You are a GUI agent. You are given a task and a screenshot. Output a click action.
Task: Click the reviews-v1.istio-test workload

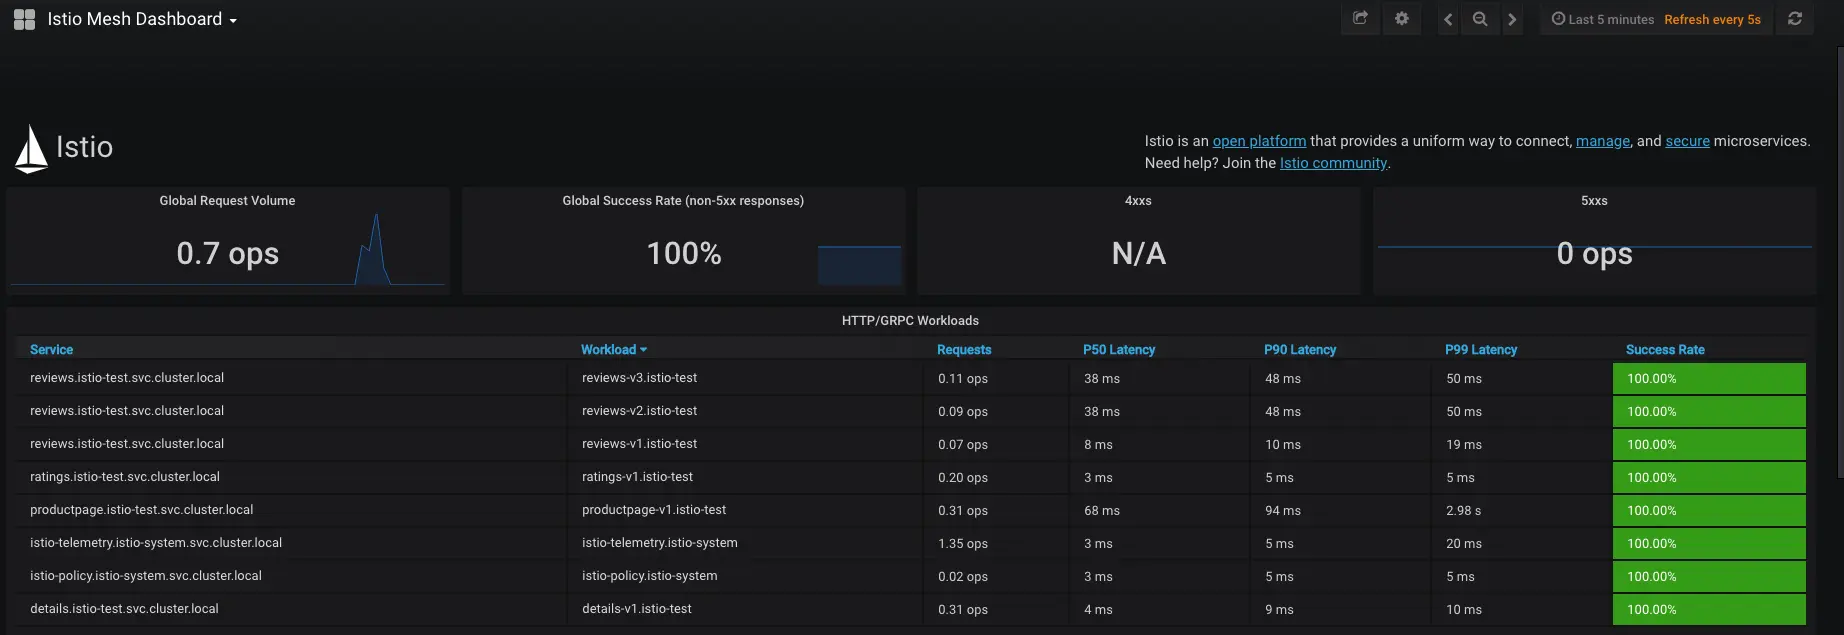point(639,444)
